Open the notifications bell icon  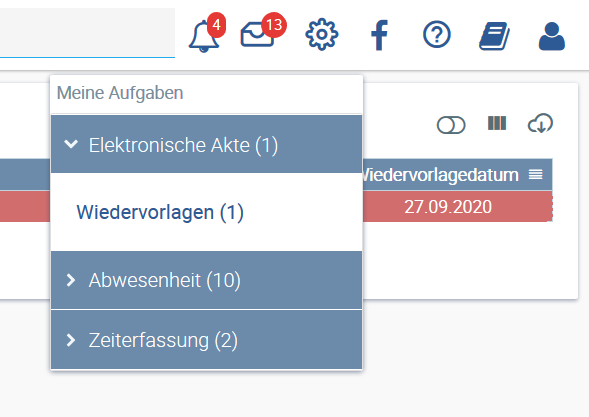point(204,36)
